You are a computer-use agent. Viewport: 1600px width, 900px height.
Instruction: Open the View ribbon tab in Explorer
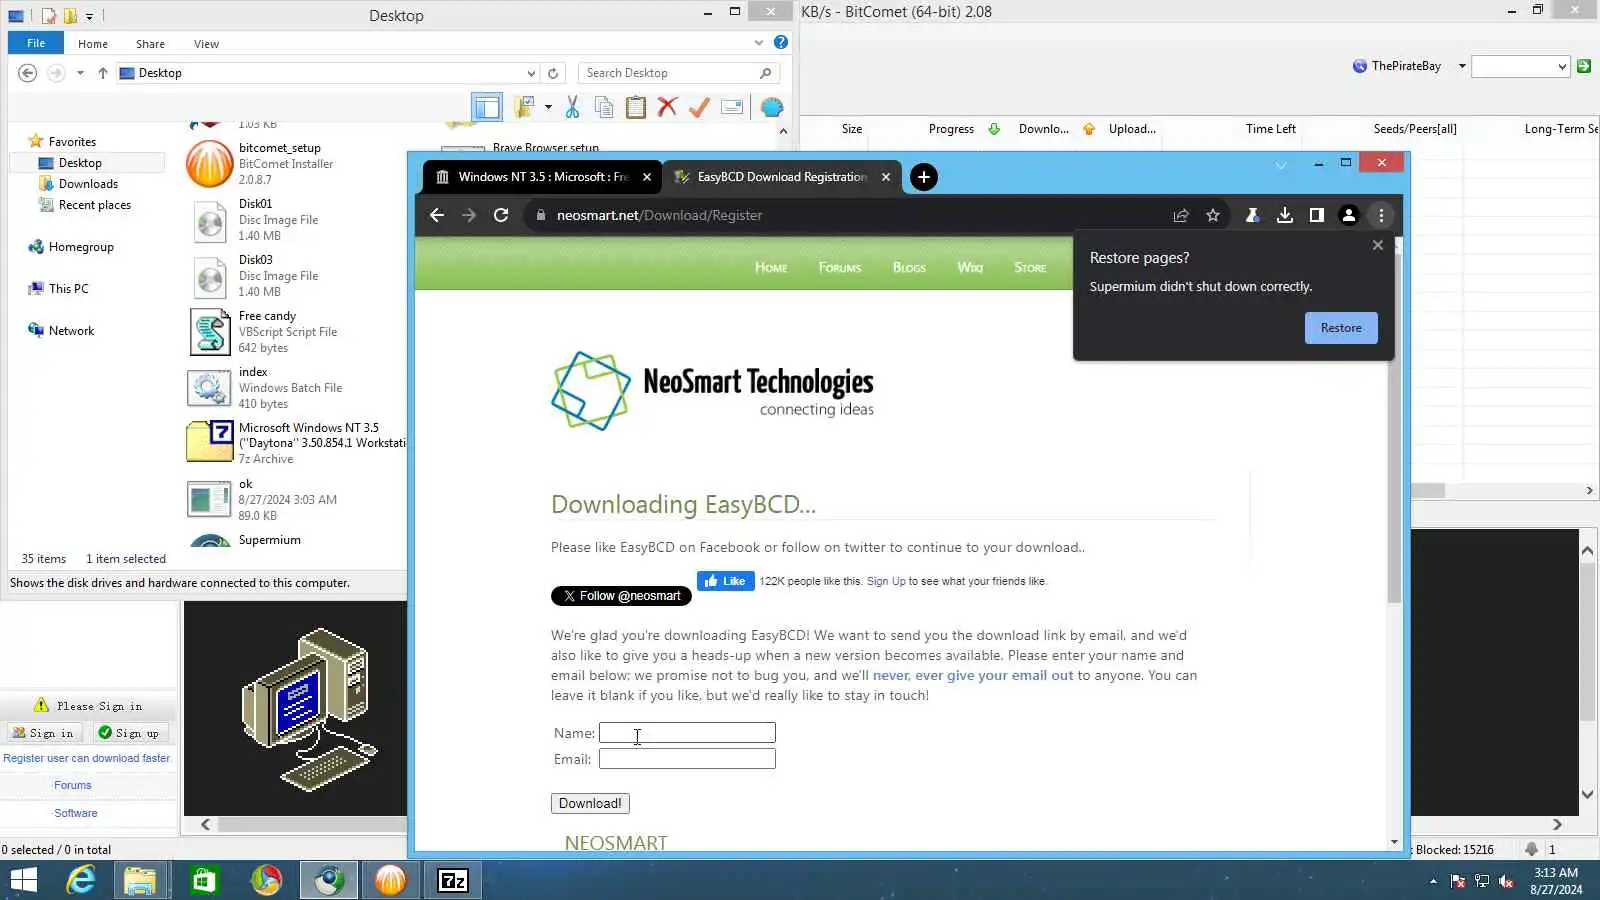[x=206, y=44]
